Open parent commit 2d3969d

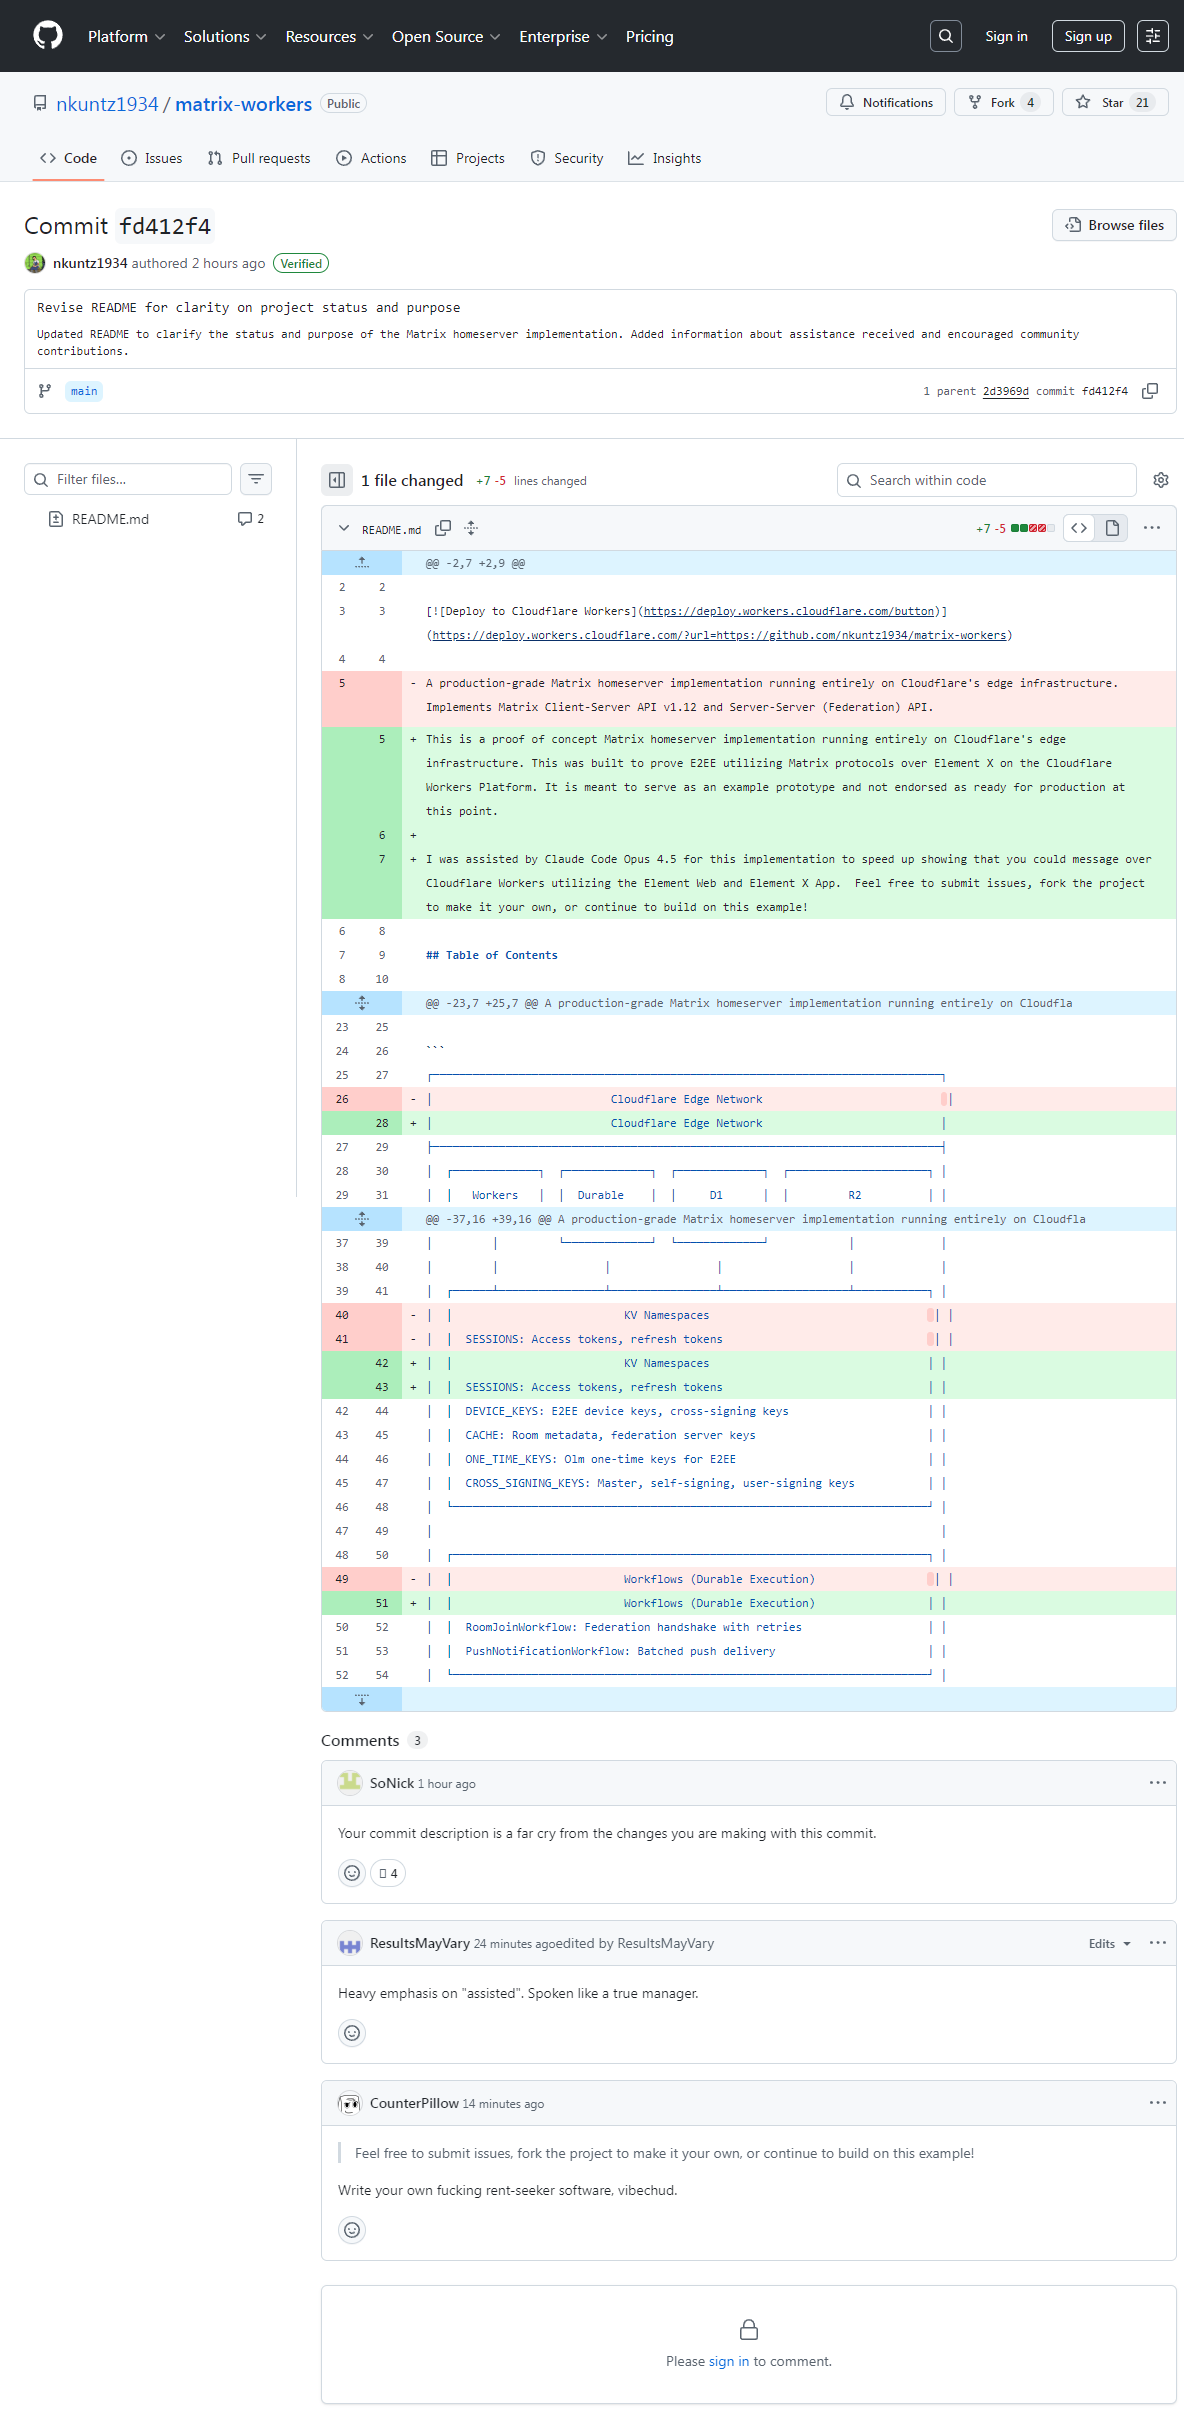pos(1006,391)
